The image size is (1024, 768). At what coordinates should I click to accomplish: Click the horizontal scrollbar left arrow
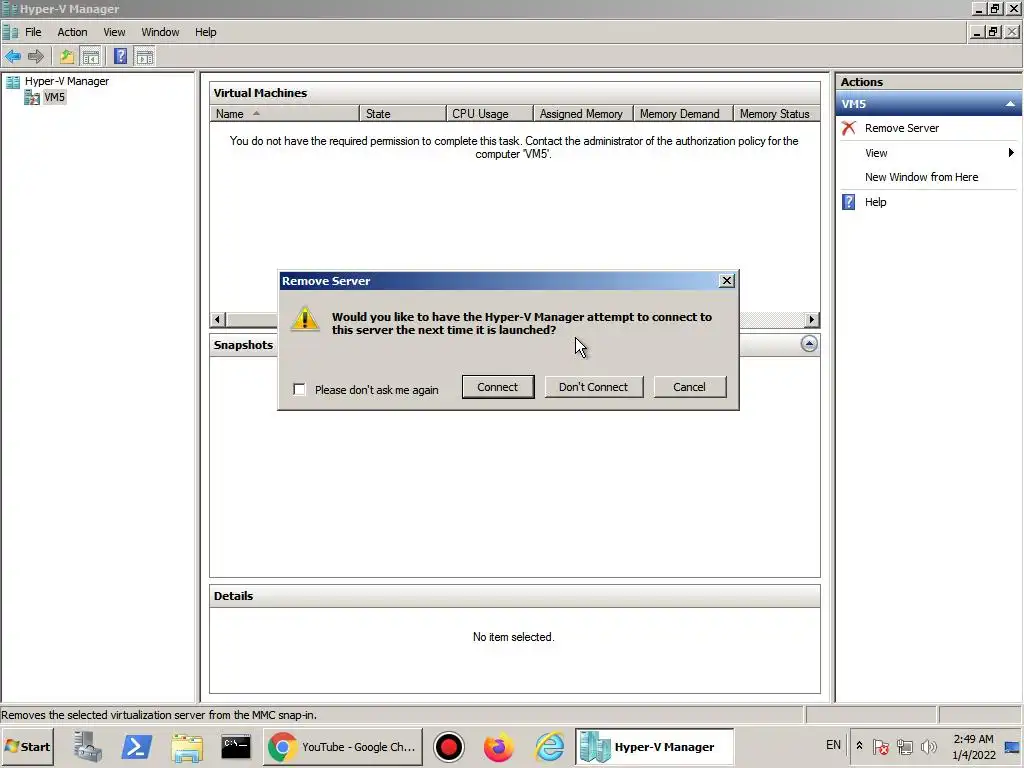coord(218,319)
